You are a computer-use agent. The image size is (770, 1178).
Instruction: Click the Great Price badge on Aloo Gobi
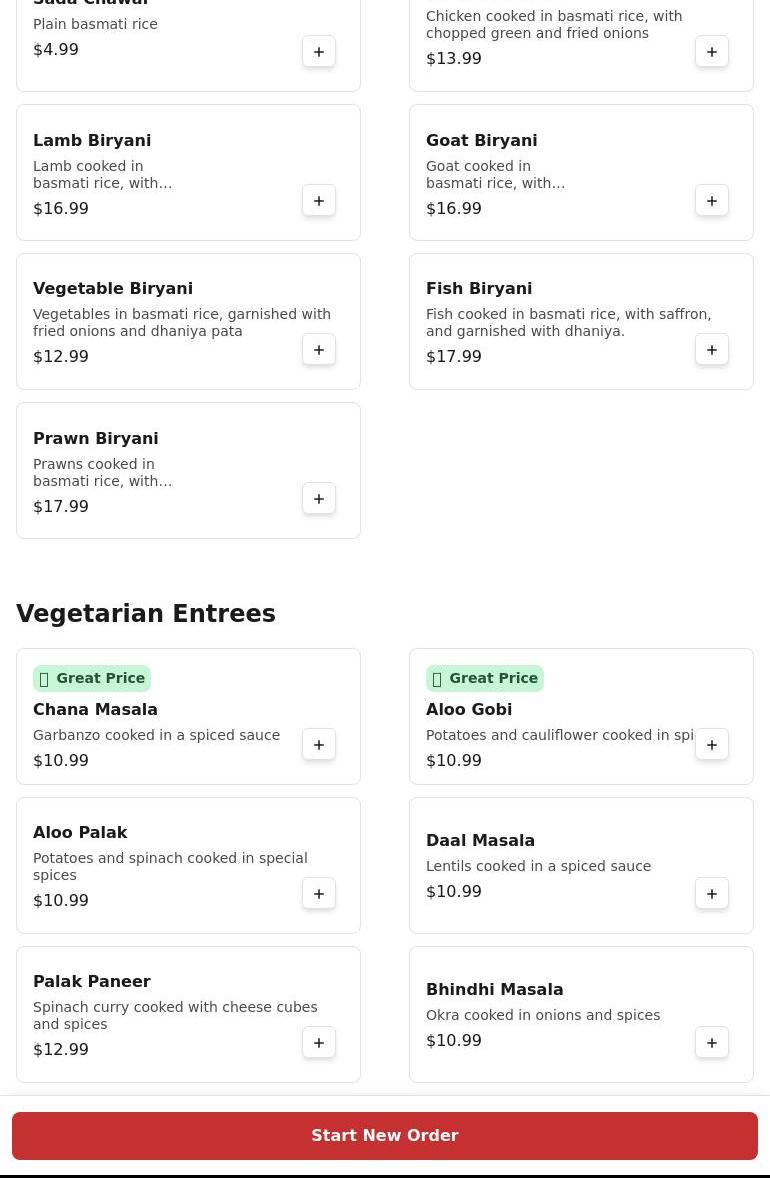(x=485, y=679)
